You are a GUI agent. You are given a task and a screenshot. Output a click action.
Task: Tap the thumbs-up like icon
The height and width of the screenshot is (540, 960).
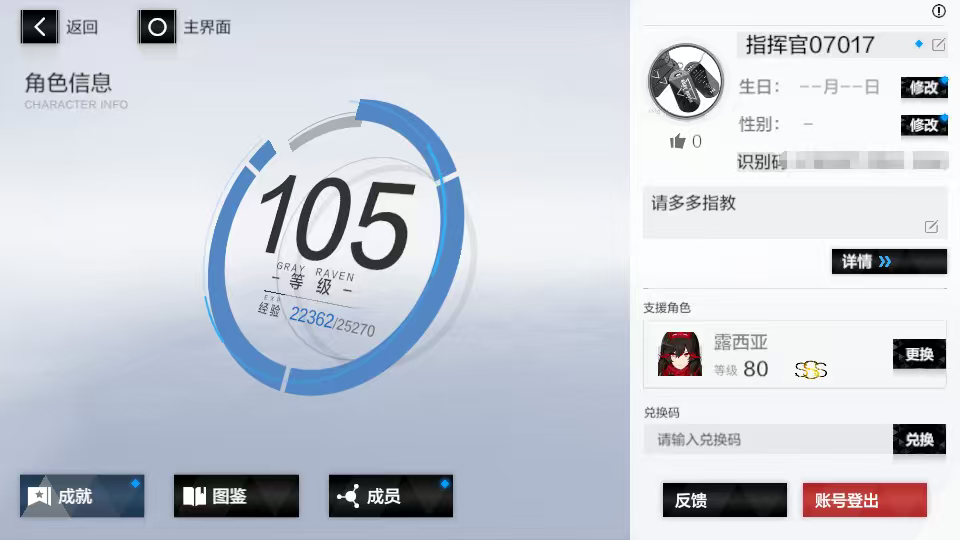point(678,142)
